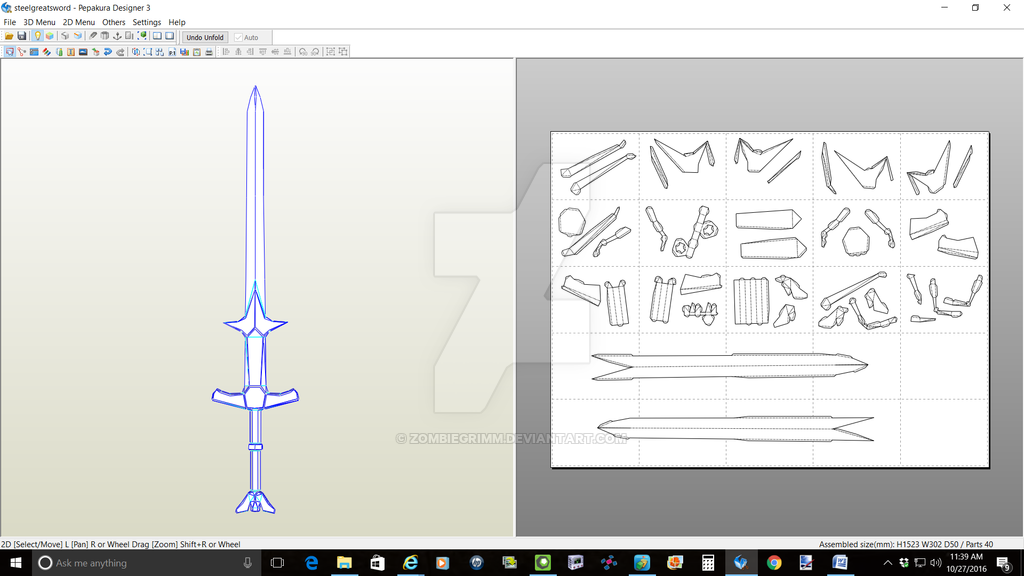The height and width of the screenshot is (576, 1024).
Task: Click the Undo Unfold button
Action: (204, 37)
